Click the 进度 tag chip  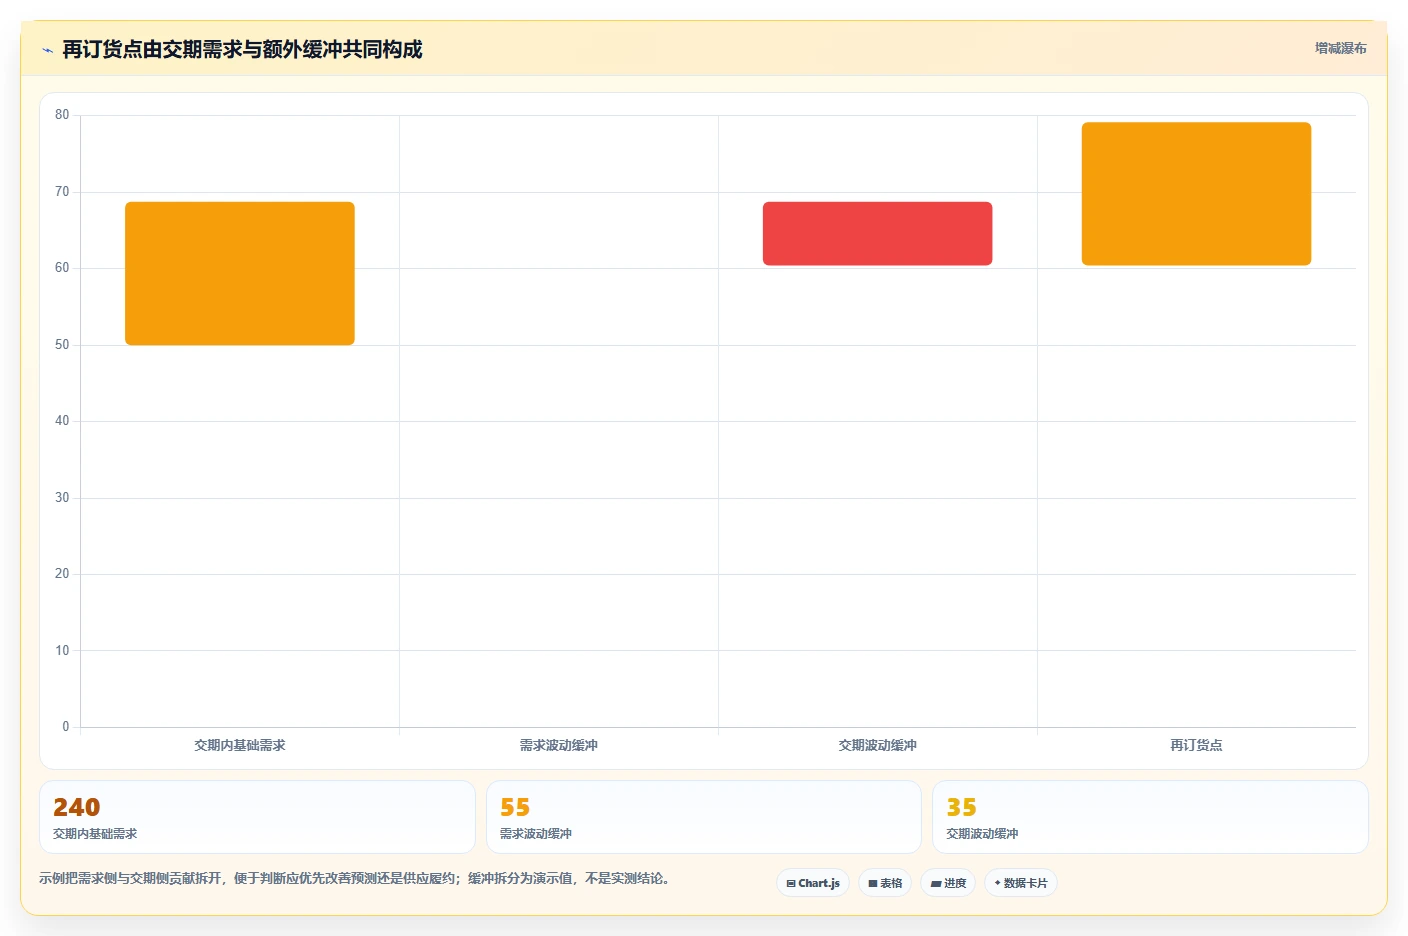tap(948, 883)
